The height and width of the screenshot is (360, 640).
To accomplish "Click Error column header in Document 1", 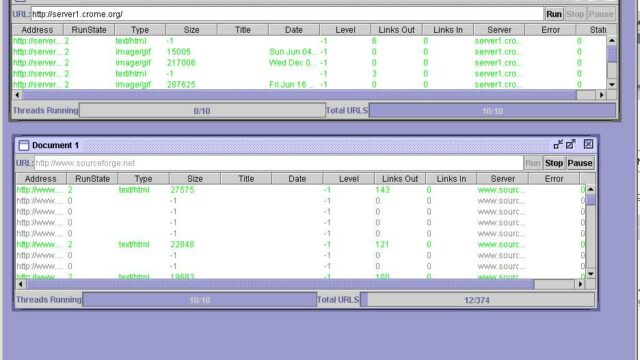I will pyautogui.click(x=554, y=179).
